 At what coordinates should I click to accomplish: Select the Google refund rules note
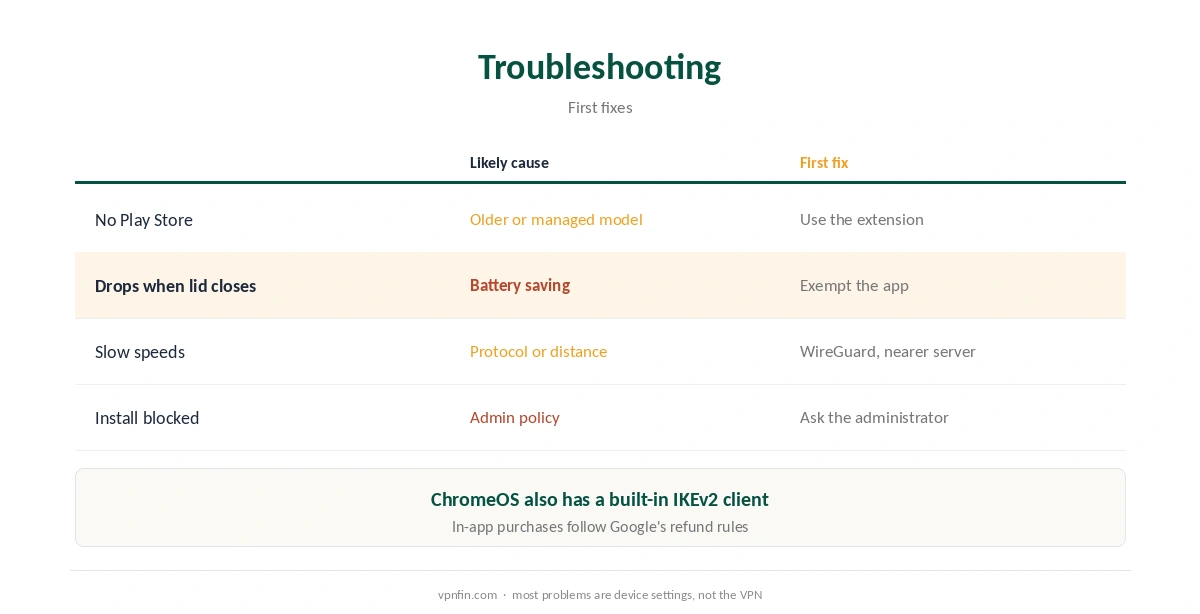(x=600, y=527)
